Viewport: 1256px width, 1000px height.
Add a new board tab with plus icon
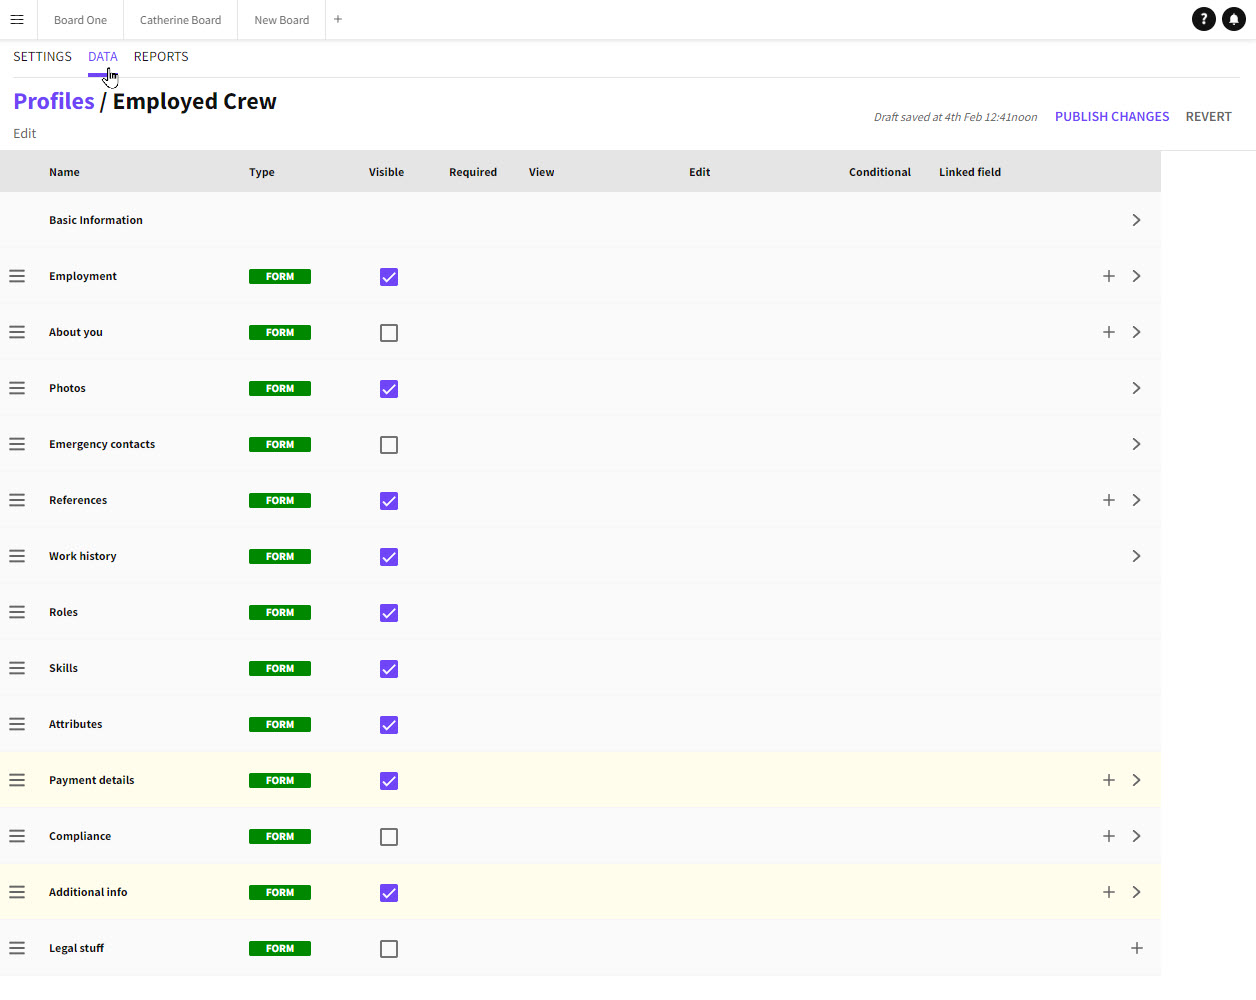pyautogui.click(x=338, y=19)
